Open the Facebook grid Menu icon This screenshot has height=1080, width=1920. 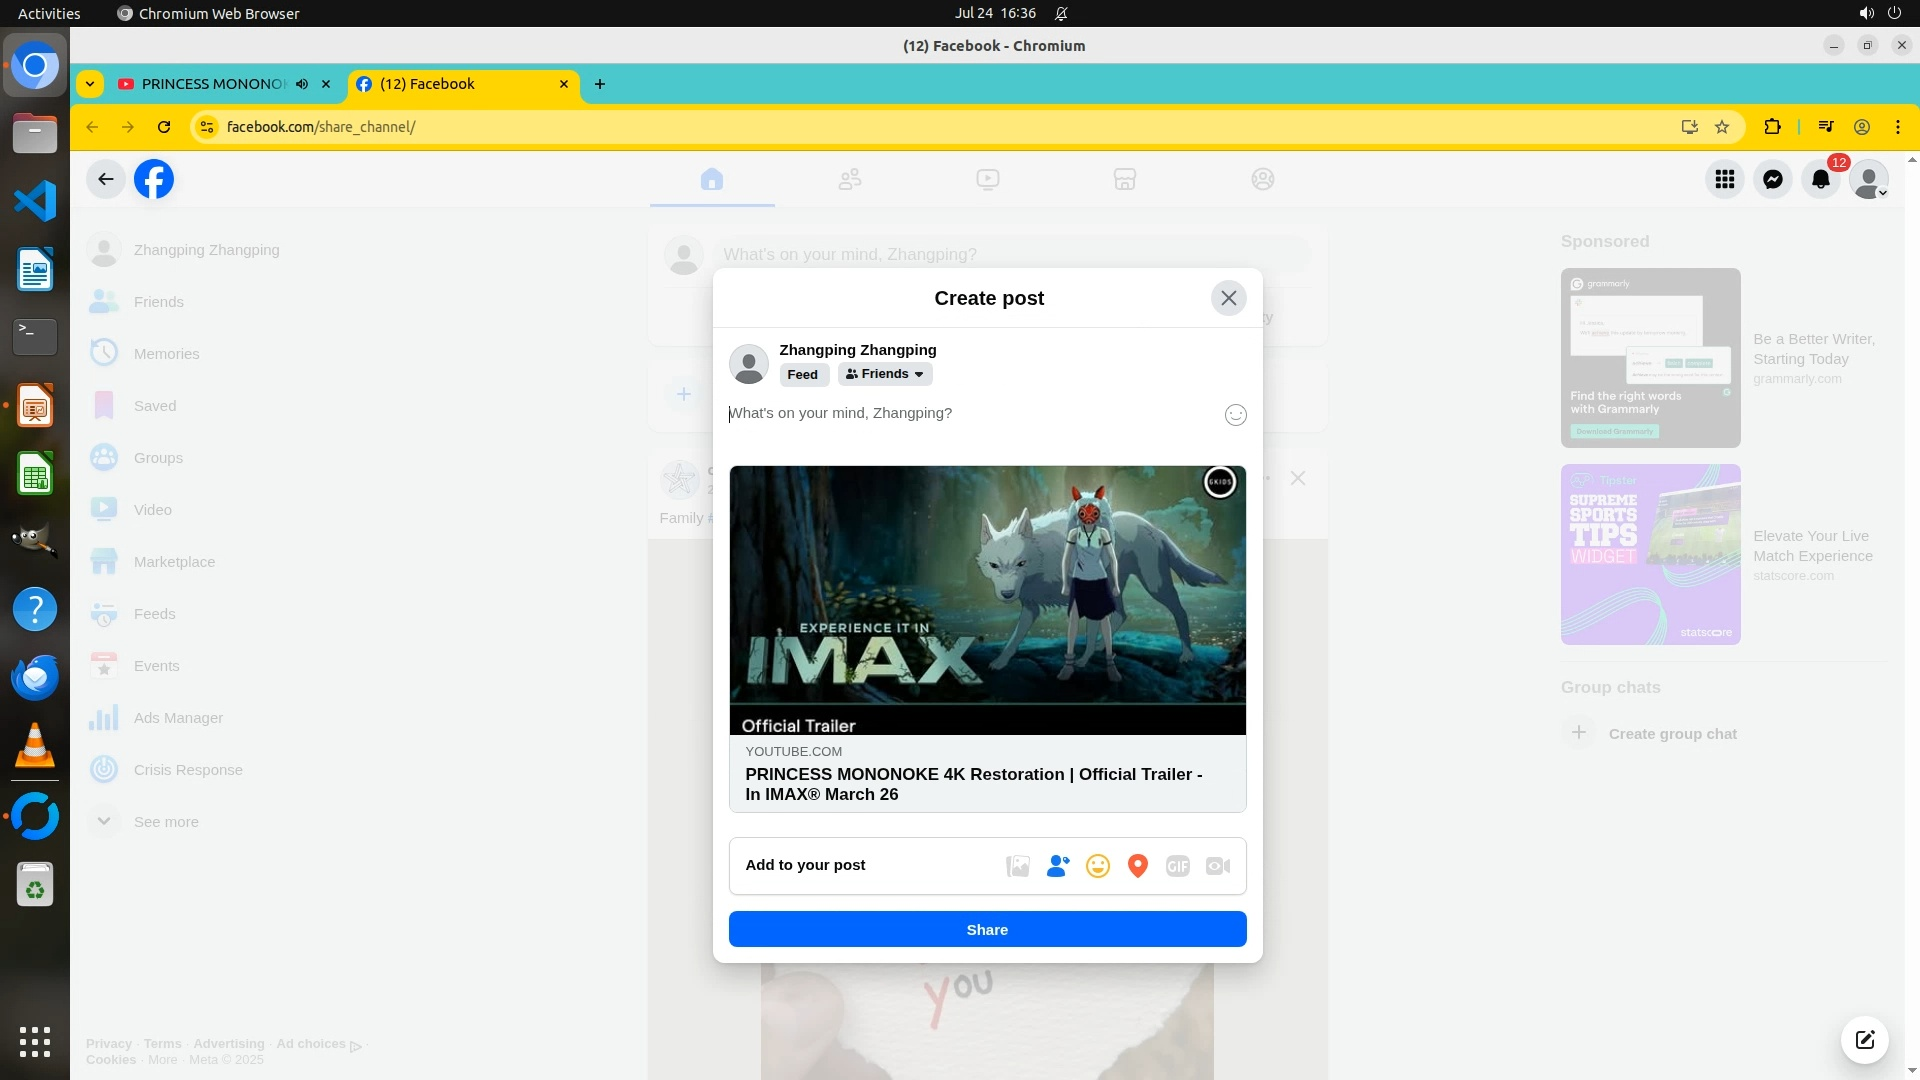pos(1725,179)
